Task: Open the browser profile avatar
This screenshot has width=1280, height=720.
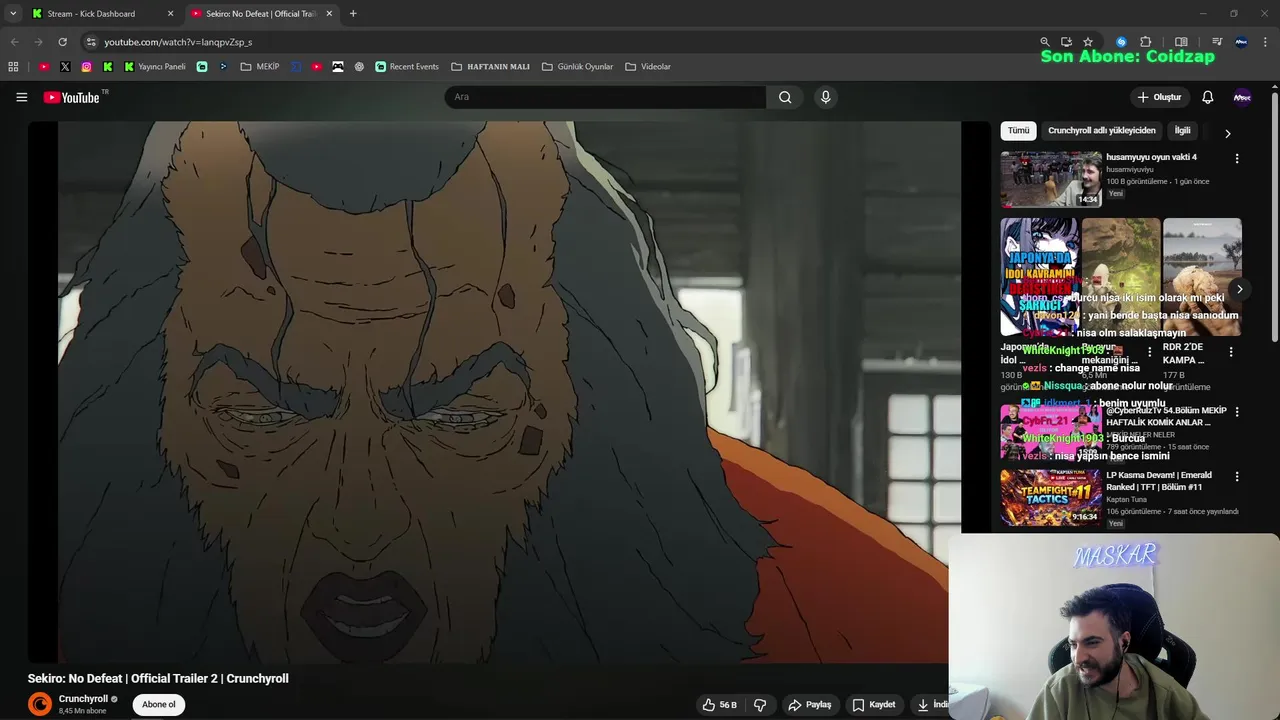Action: click(1241, 42)
